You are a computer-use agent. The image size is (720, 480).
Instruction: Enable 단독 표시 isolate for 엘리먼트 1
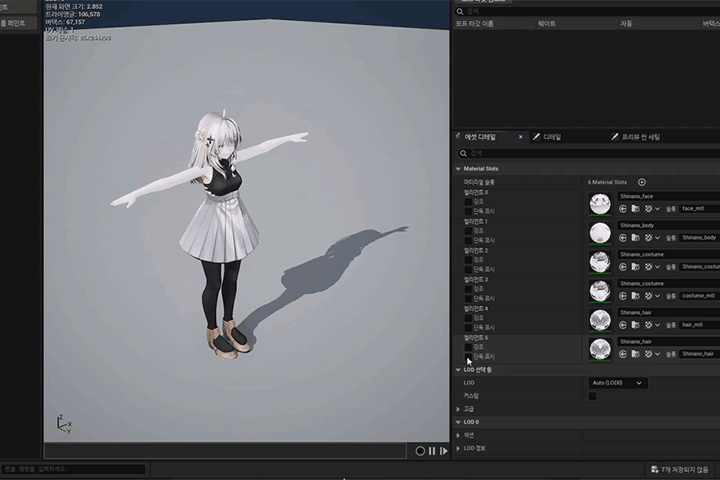[x=468, y=241]
